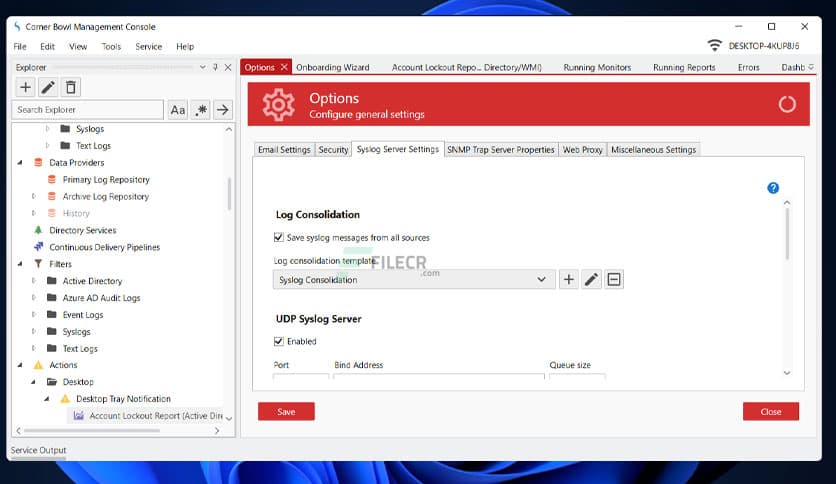
Task: Uncheck Save syslog messages from all sources
Action: point(278,237)
